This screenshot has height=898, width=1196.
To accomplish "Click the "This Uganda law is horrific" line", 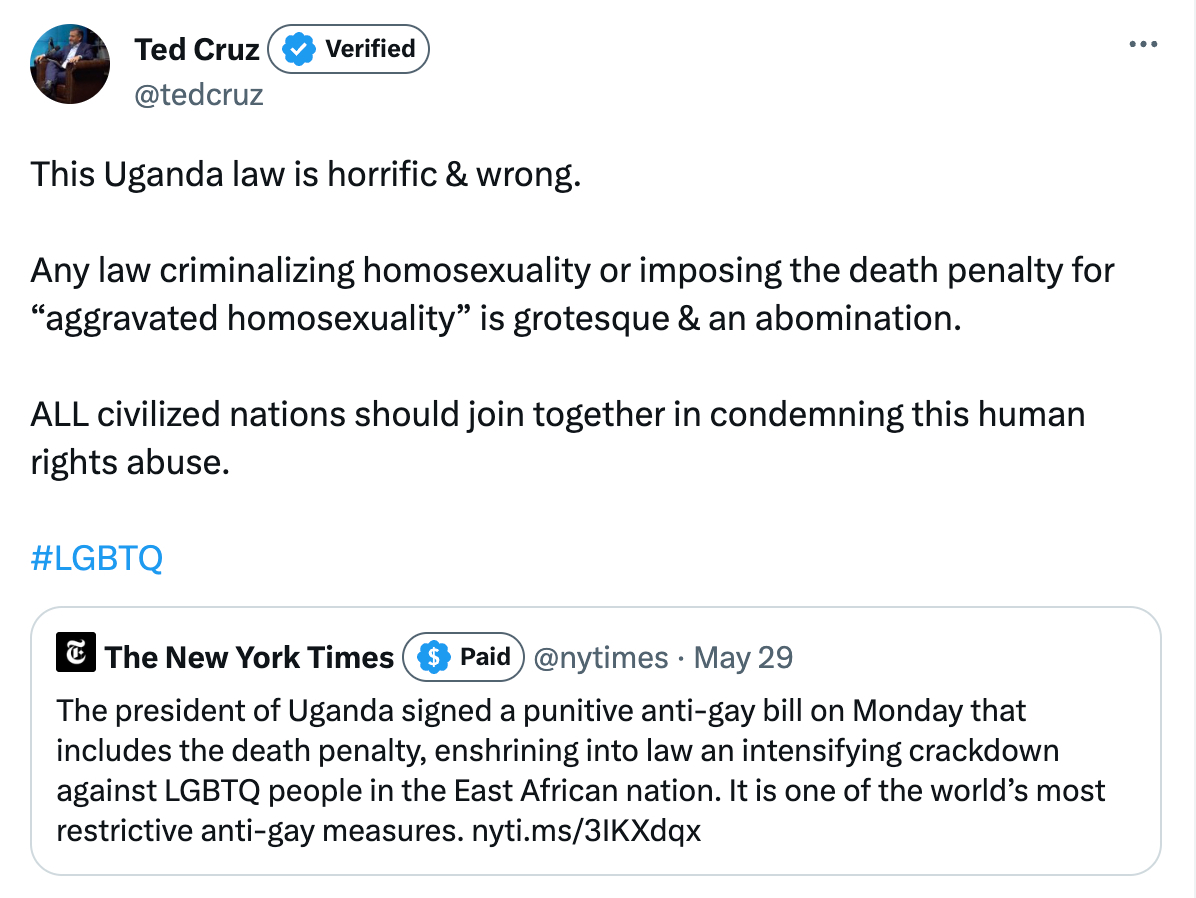I will pos(305,175).
